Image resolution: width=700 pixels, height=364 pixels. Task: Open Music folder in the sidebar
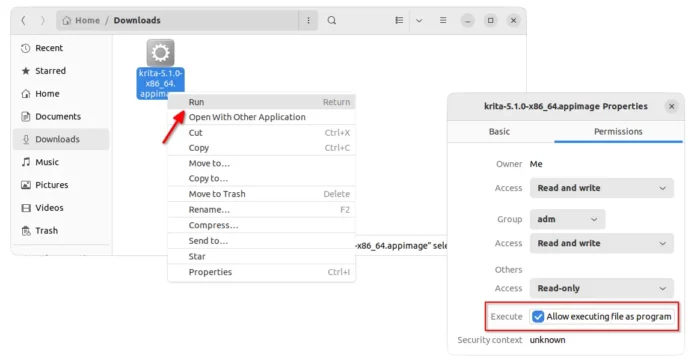pos(61,162)
